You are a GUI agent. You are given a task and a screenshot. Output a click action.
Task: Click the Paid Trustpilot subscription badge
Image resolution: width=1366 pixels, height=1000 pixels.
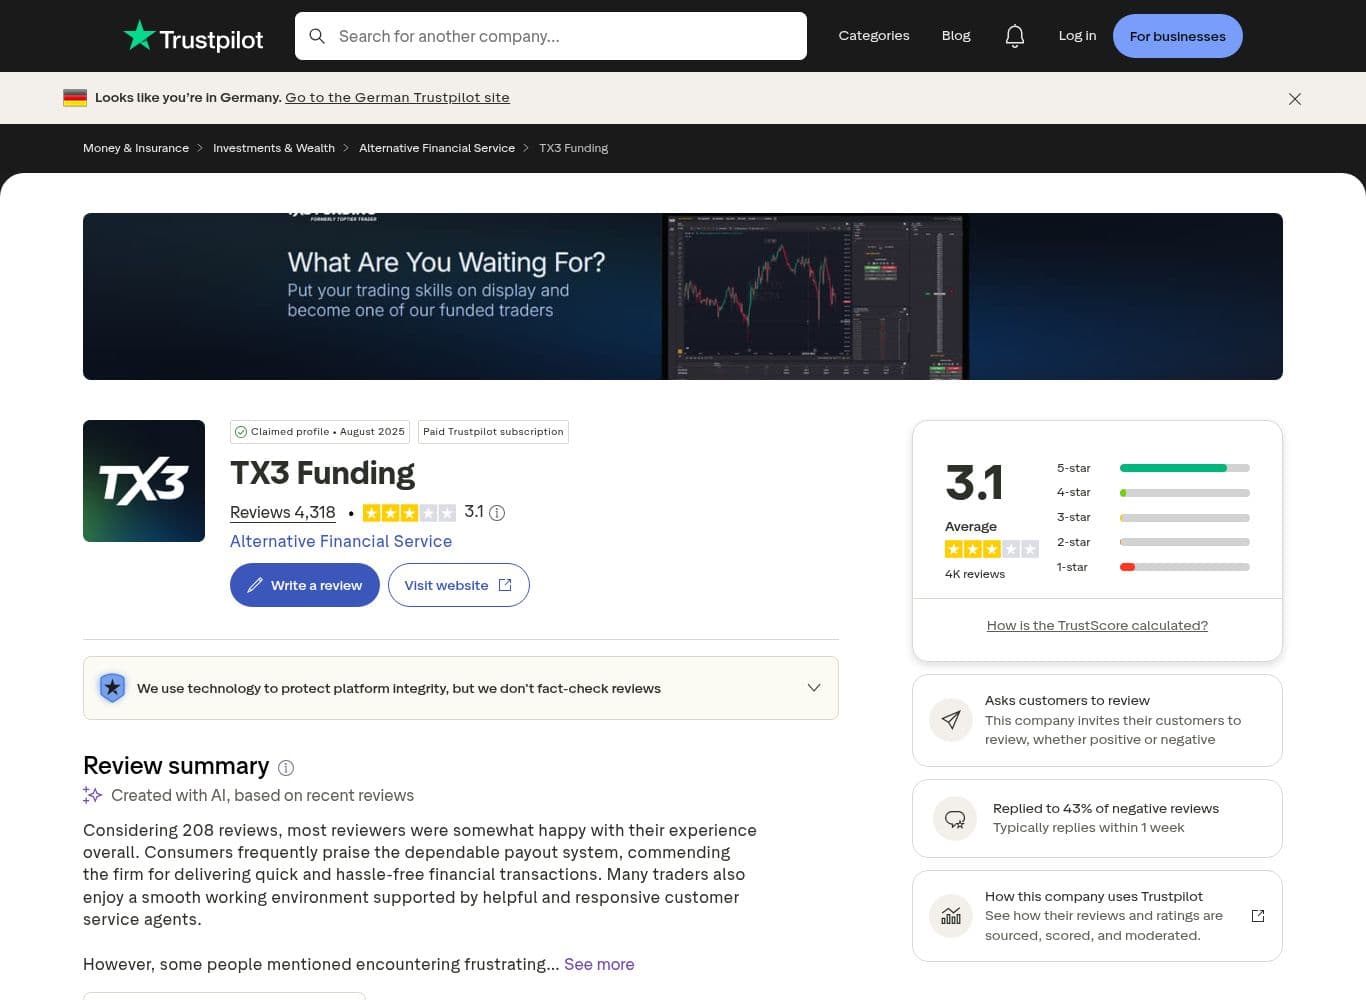click(493, 432)
